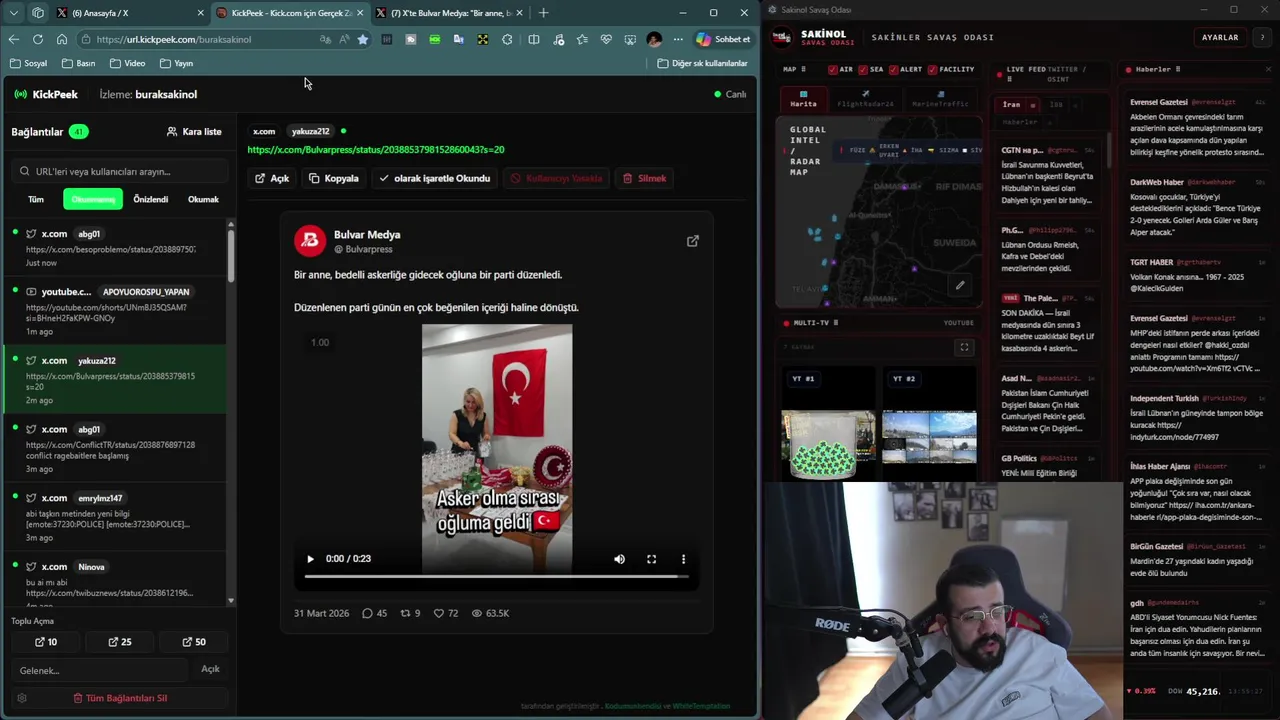Switch to FlightRadar24 tab in Sakinol

[865, 100]
